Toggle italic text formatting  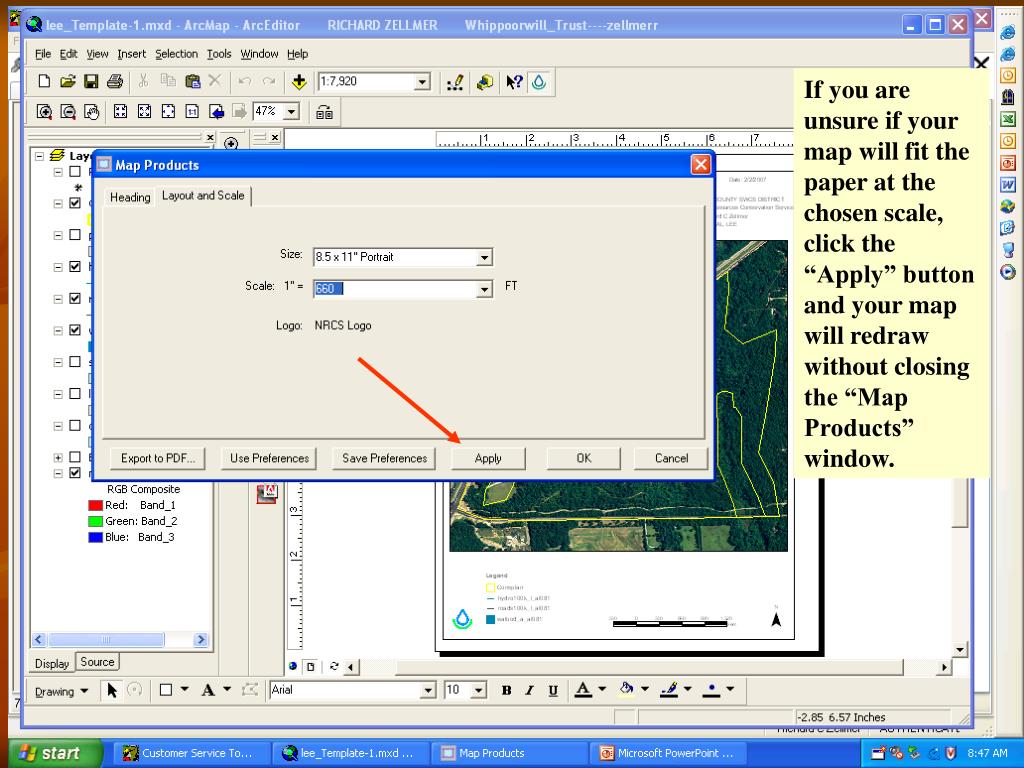pos(530,690)
